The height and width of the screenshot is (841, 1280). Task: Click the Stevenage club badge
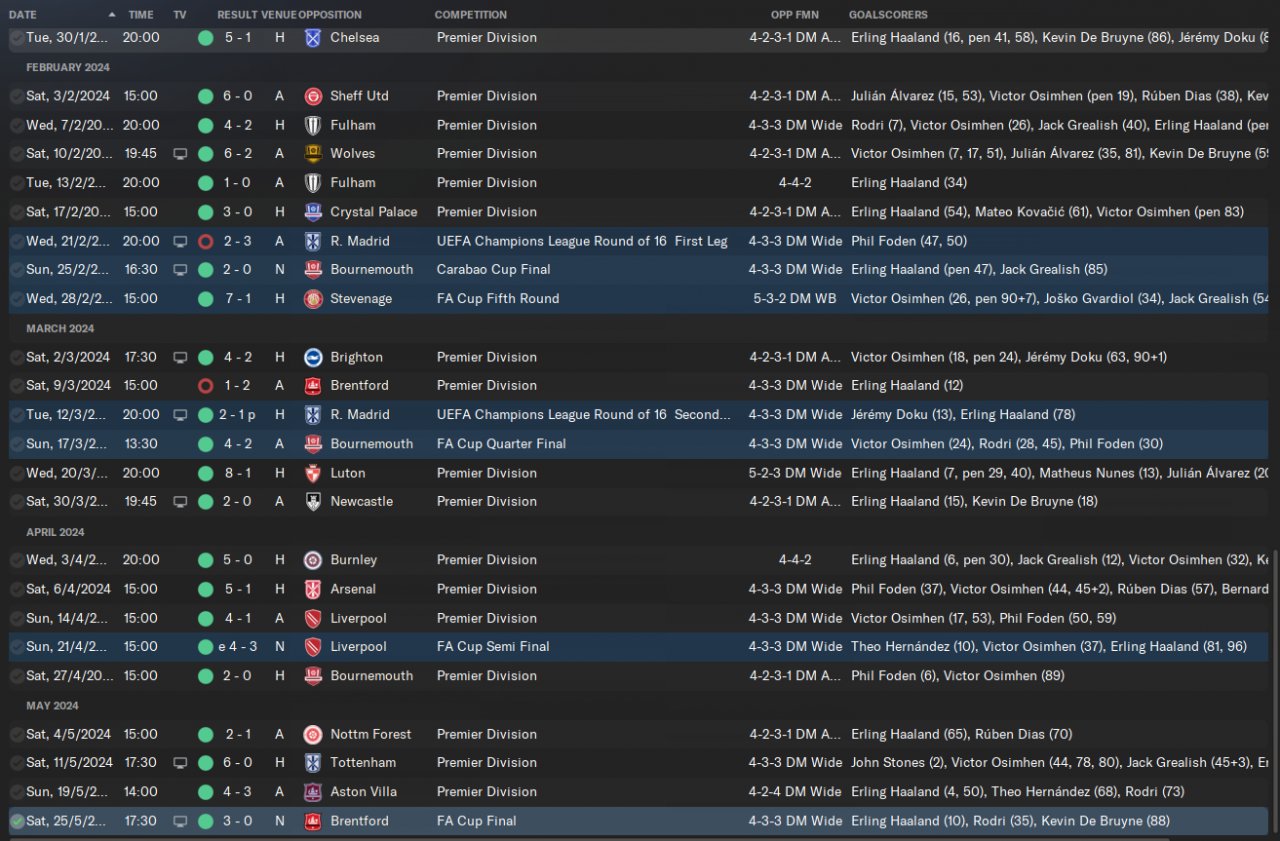(x=313, y=299)
